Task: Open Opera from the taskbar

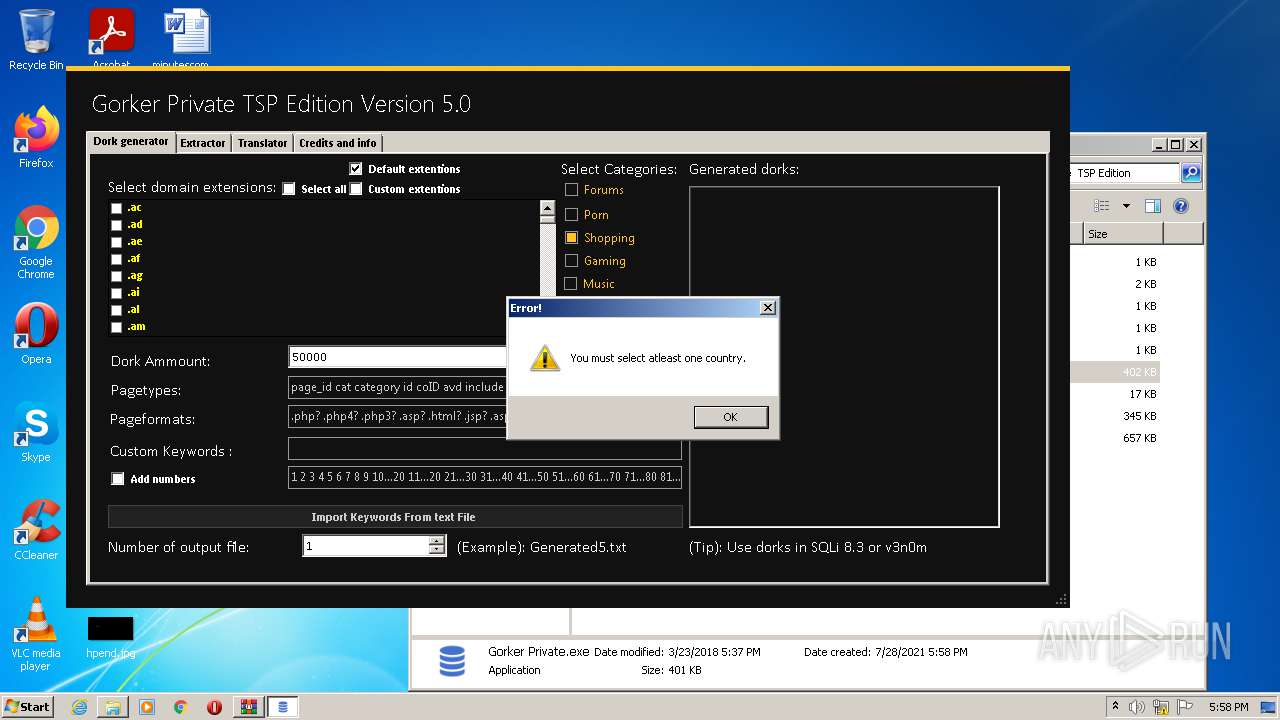Action: coord(215,707)
